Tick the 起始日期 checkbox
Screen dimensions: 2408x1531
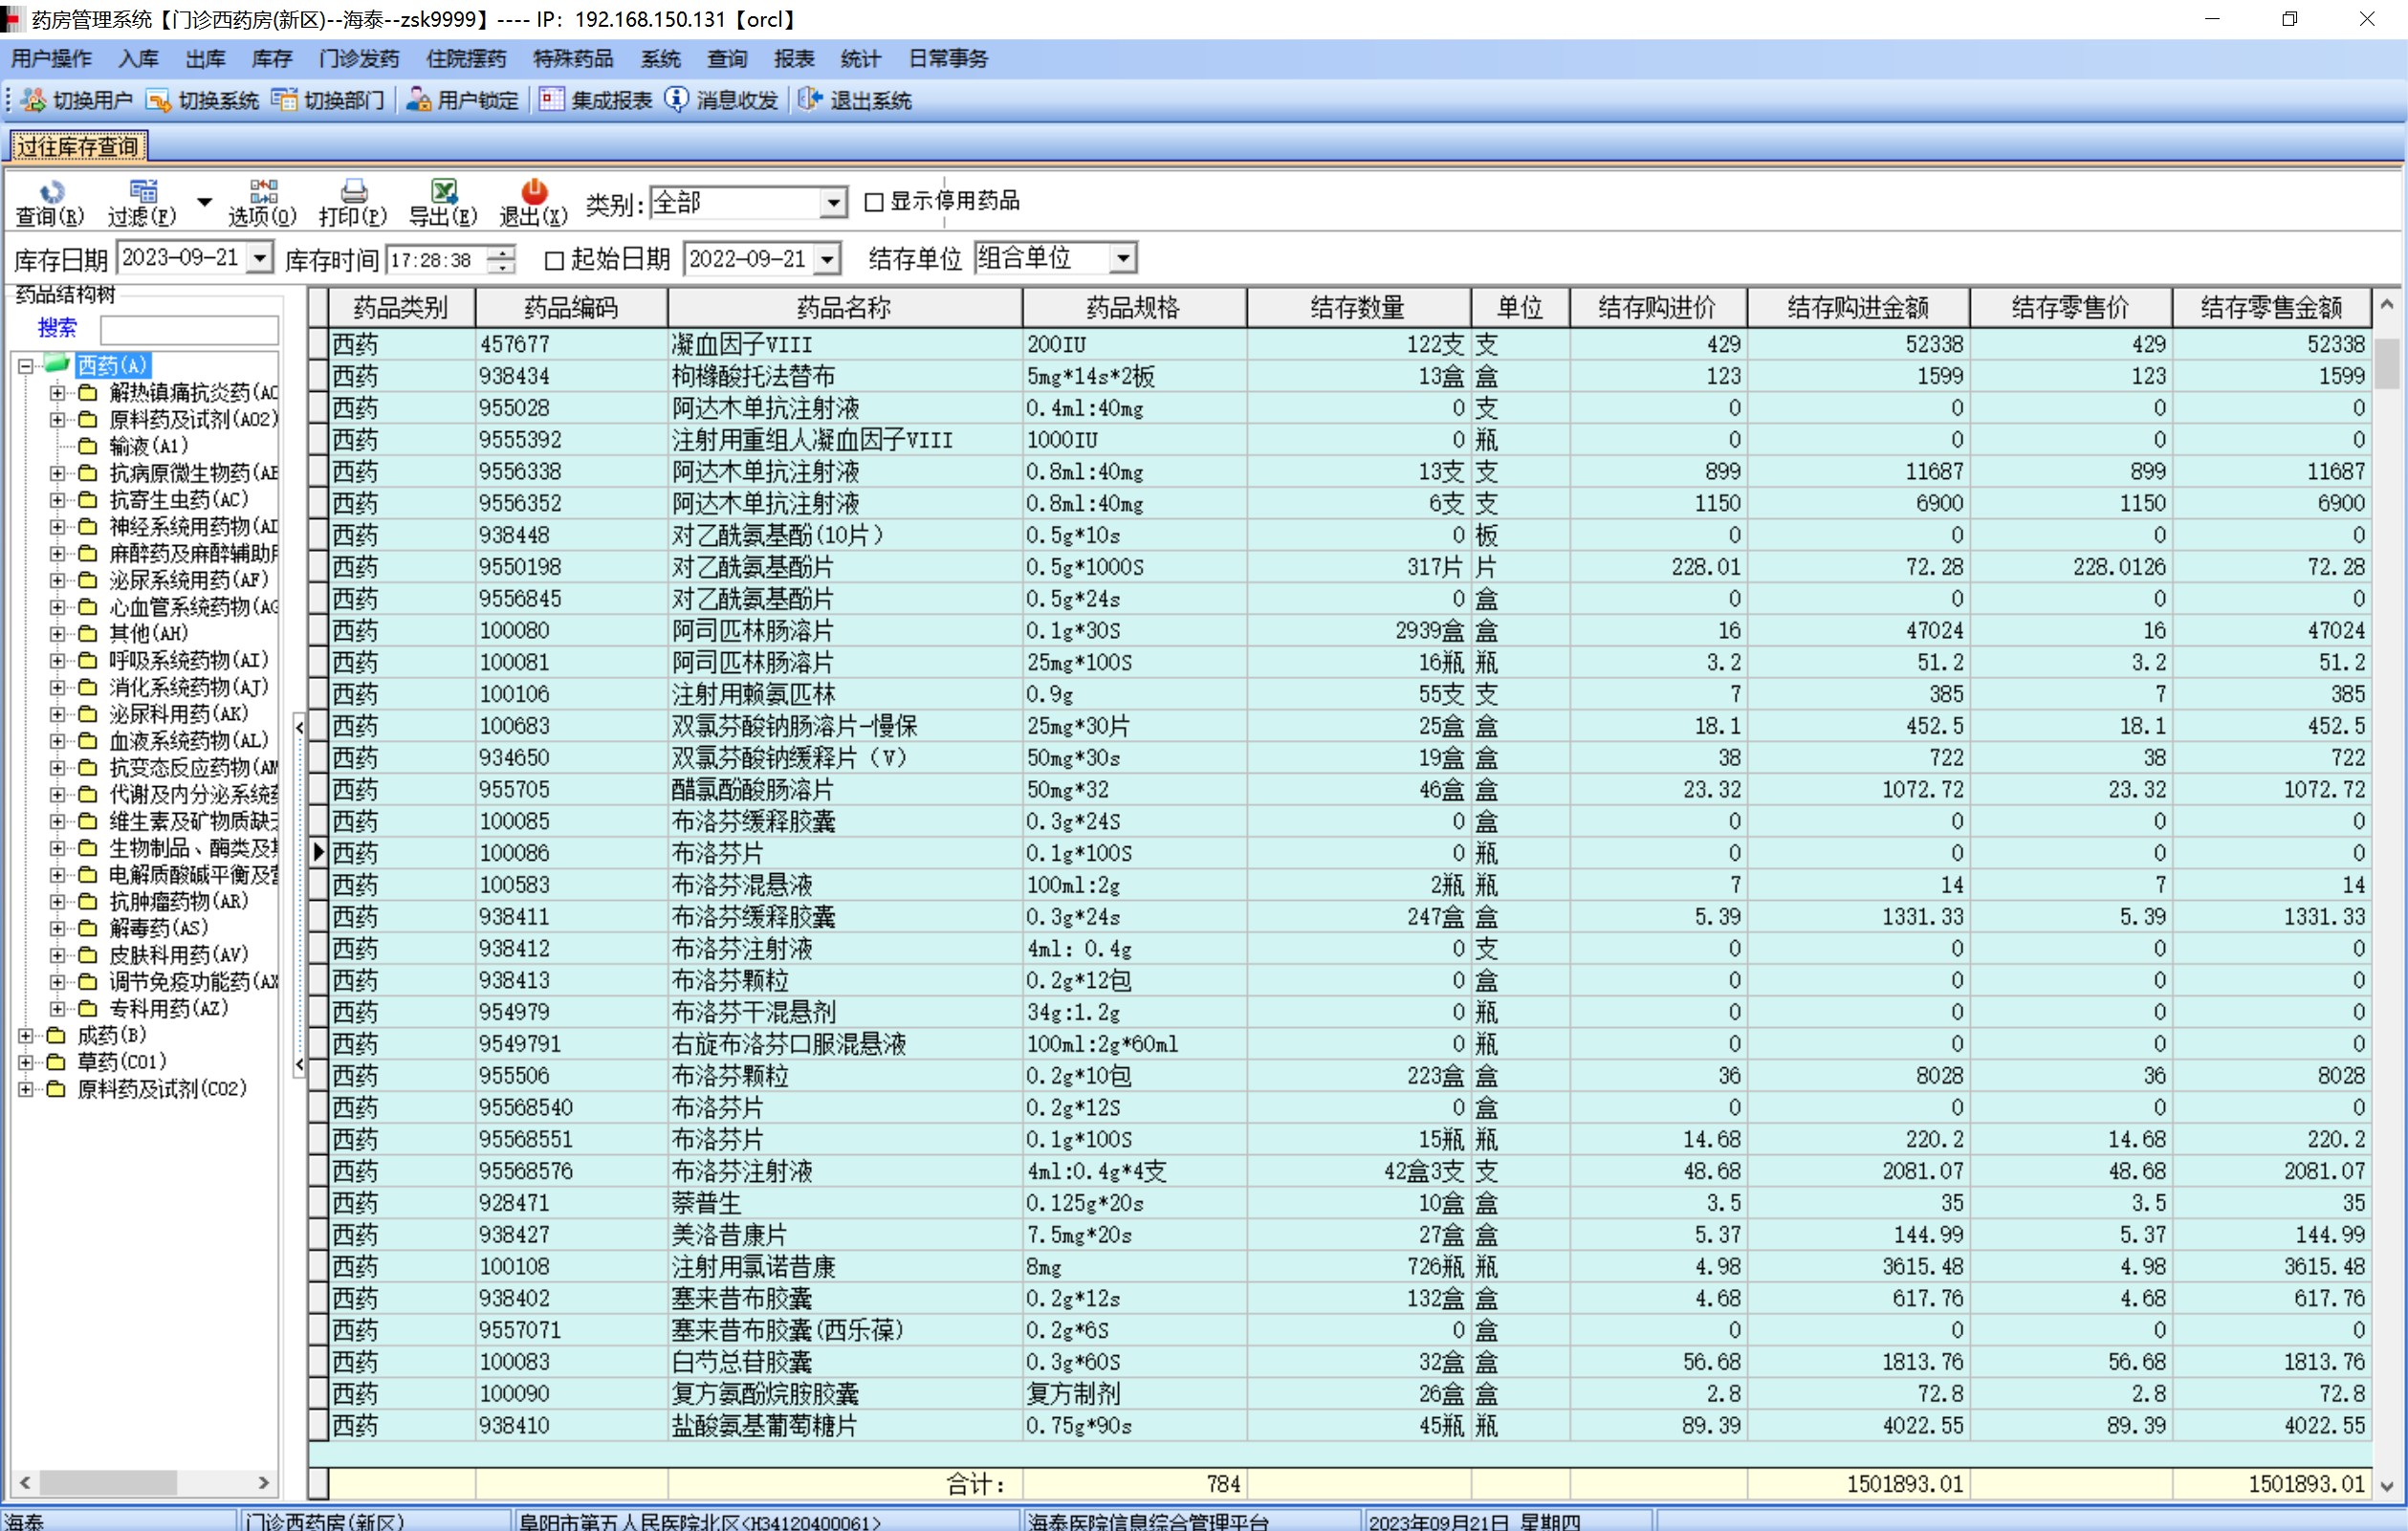click(554, 260)
